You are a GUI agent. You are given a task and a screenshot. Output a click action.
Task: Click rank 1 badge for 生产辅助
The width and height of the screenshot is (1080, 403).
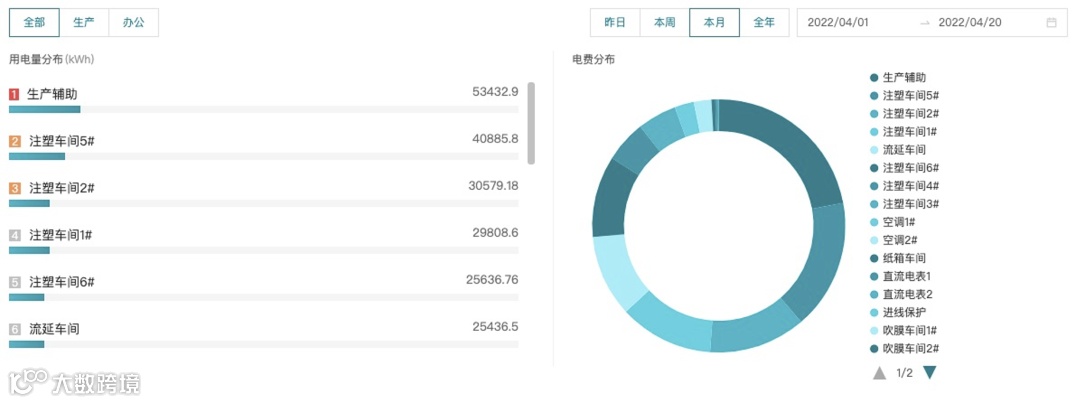tap(15, 94)
